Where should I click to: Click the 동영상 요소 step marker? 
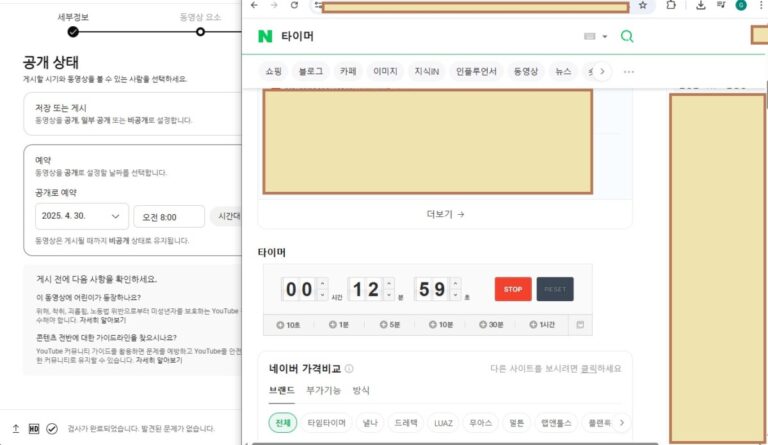pyautogui.click(x=200, y=32)
